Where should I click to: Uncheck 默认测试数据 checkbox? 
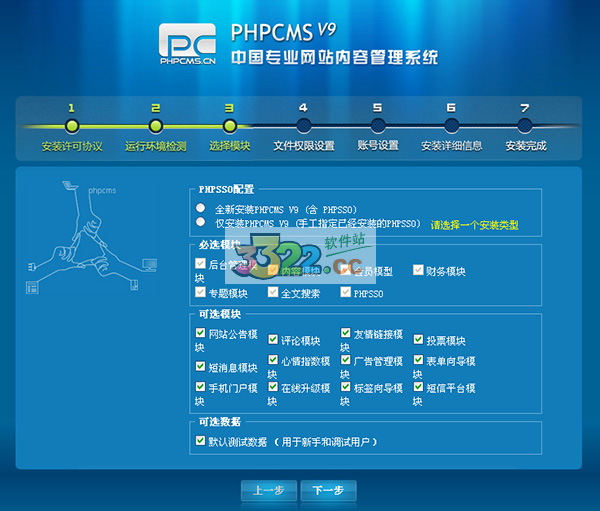coord(200,441)
